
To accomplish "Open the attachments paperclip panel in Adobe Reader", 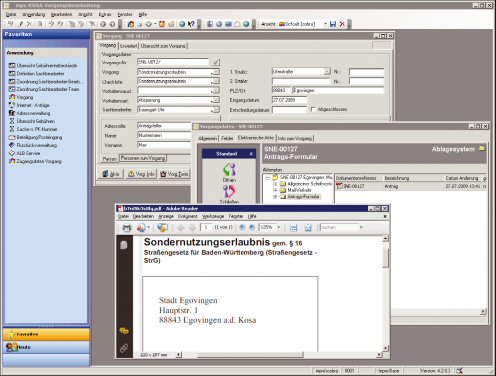I will pyautogui.click(x=124, y=348).
